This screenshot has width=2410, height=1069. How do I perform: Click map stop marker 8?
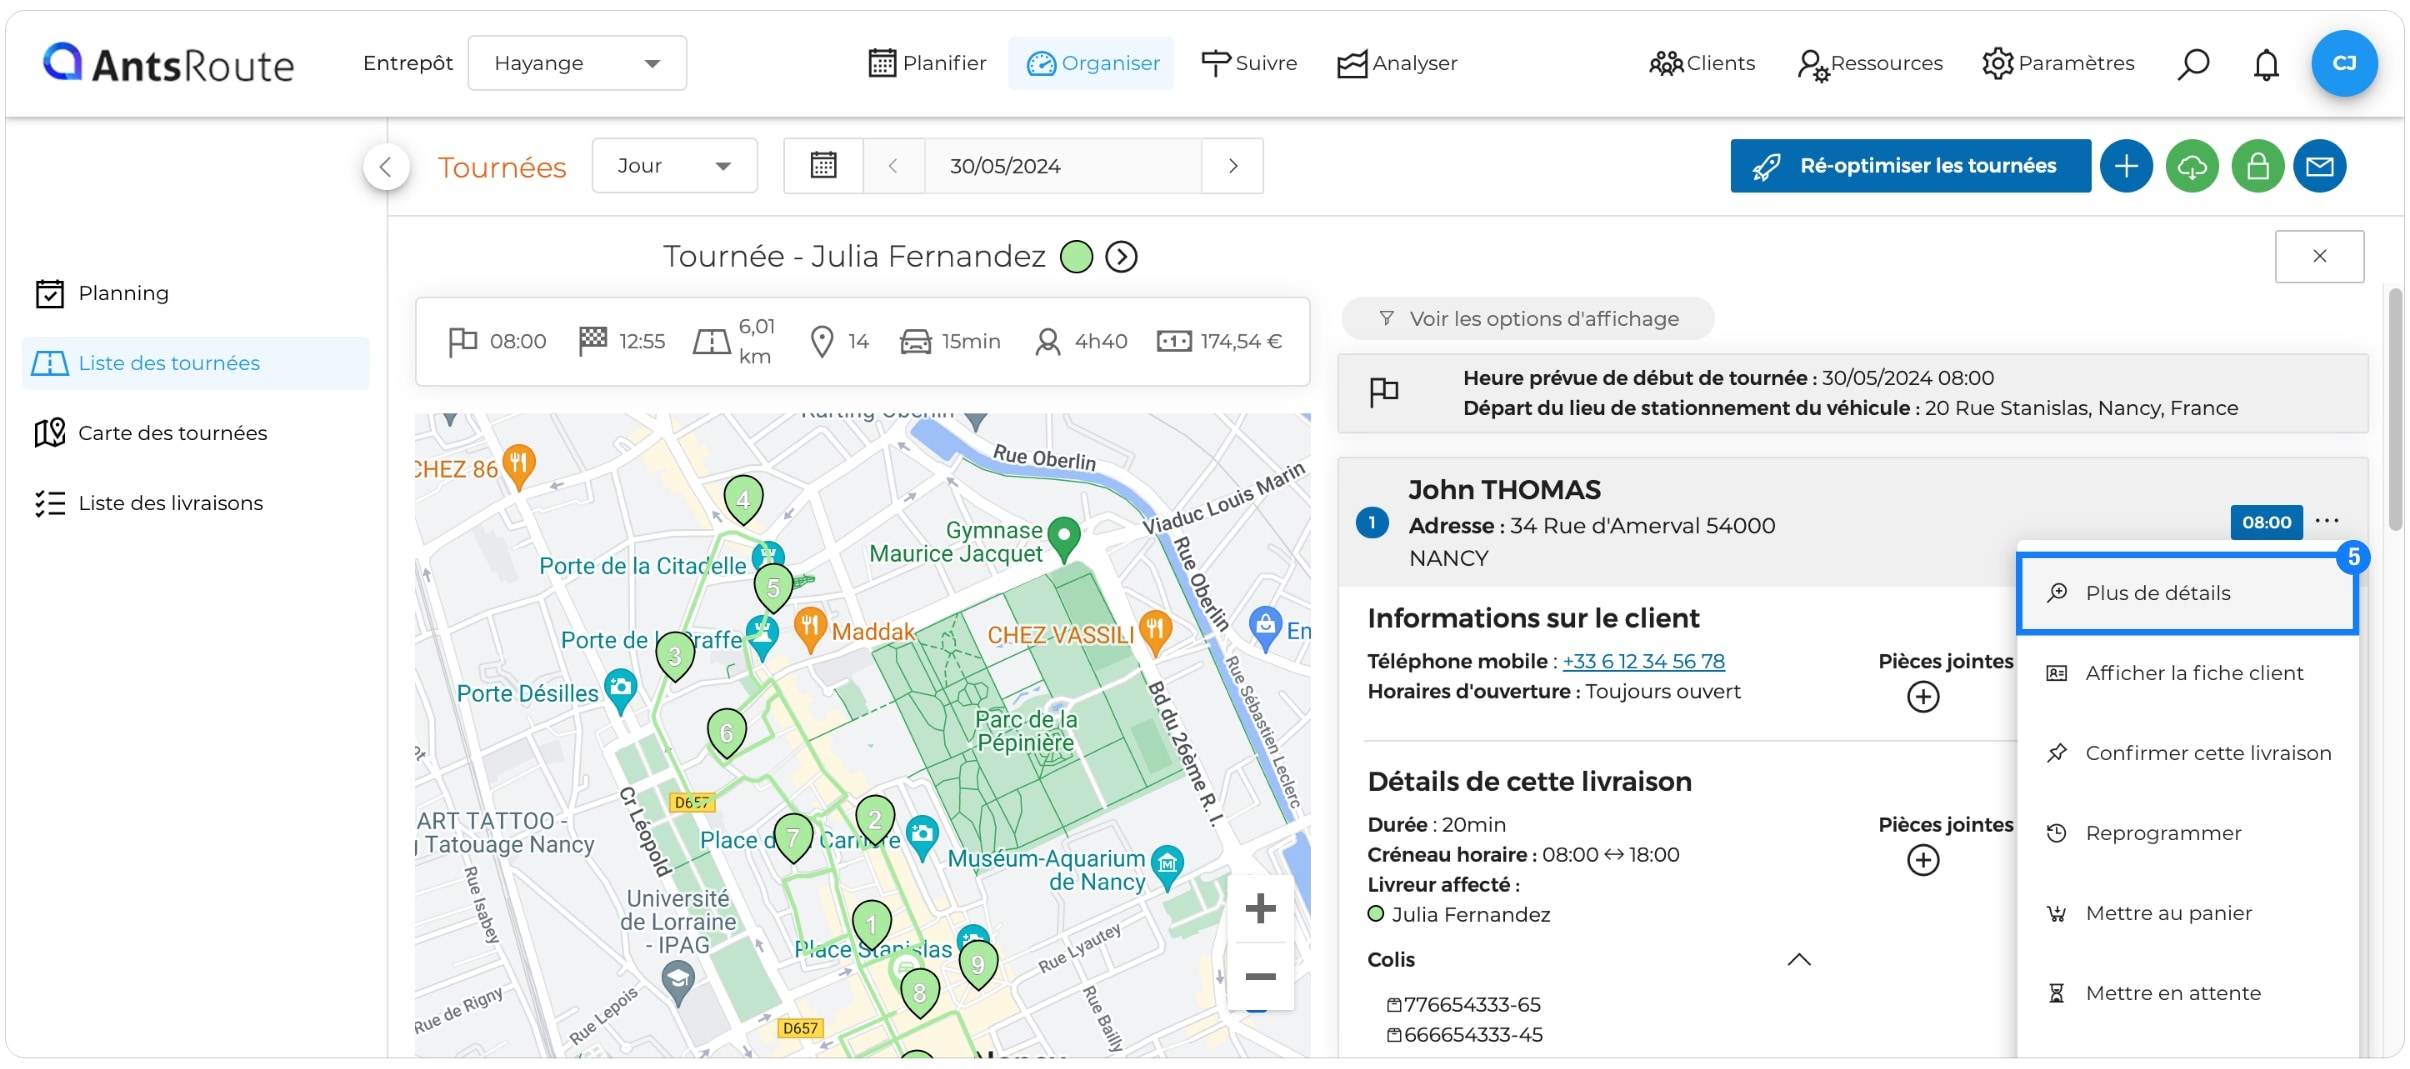pos(919,993)
